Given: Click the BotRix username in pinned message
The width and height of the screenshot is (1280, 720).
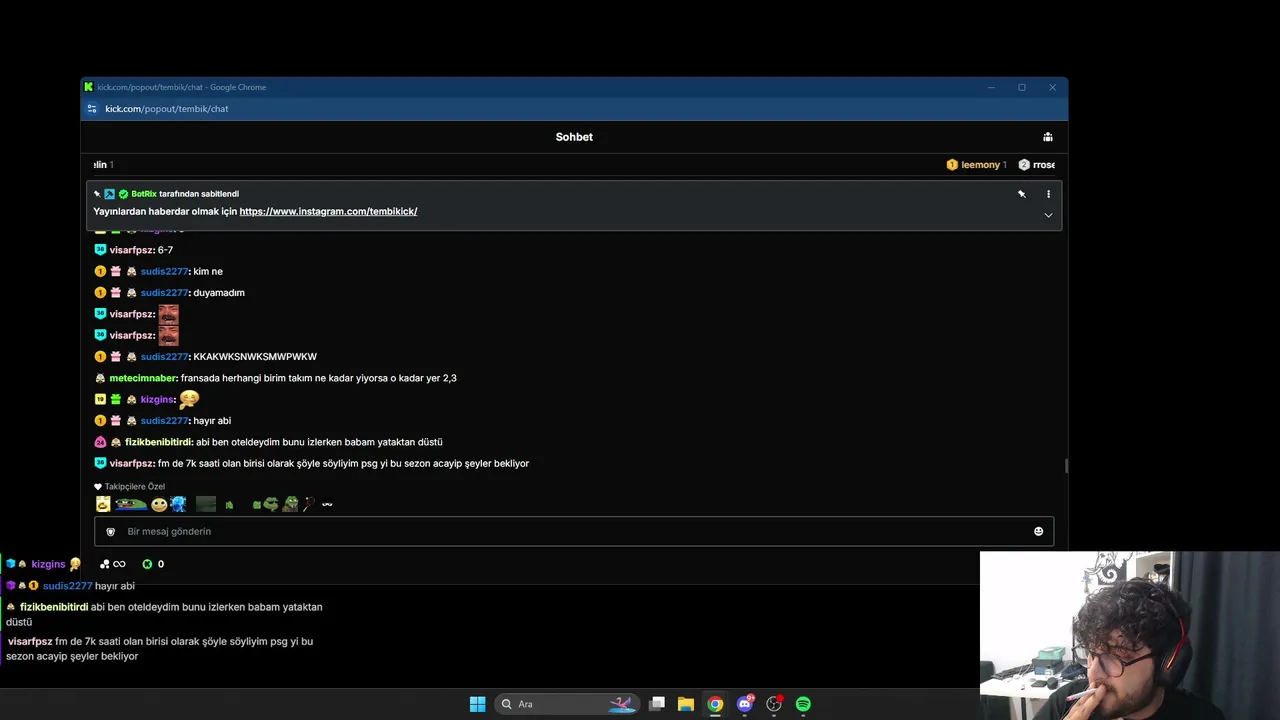Looking at the screenshot, I should tap(144, 194).
